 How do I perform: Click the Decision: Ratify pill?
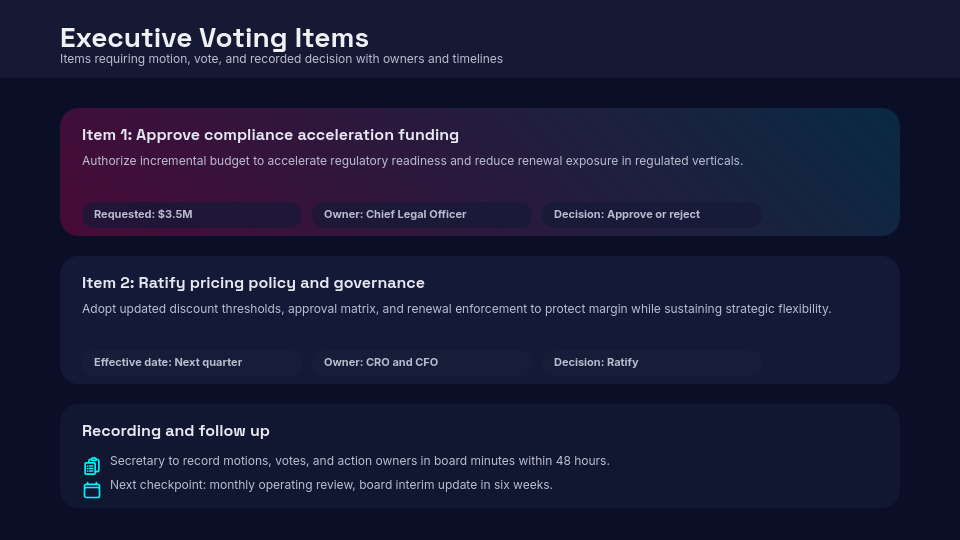(651, 363)
